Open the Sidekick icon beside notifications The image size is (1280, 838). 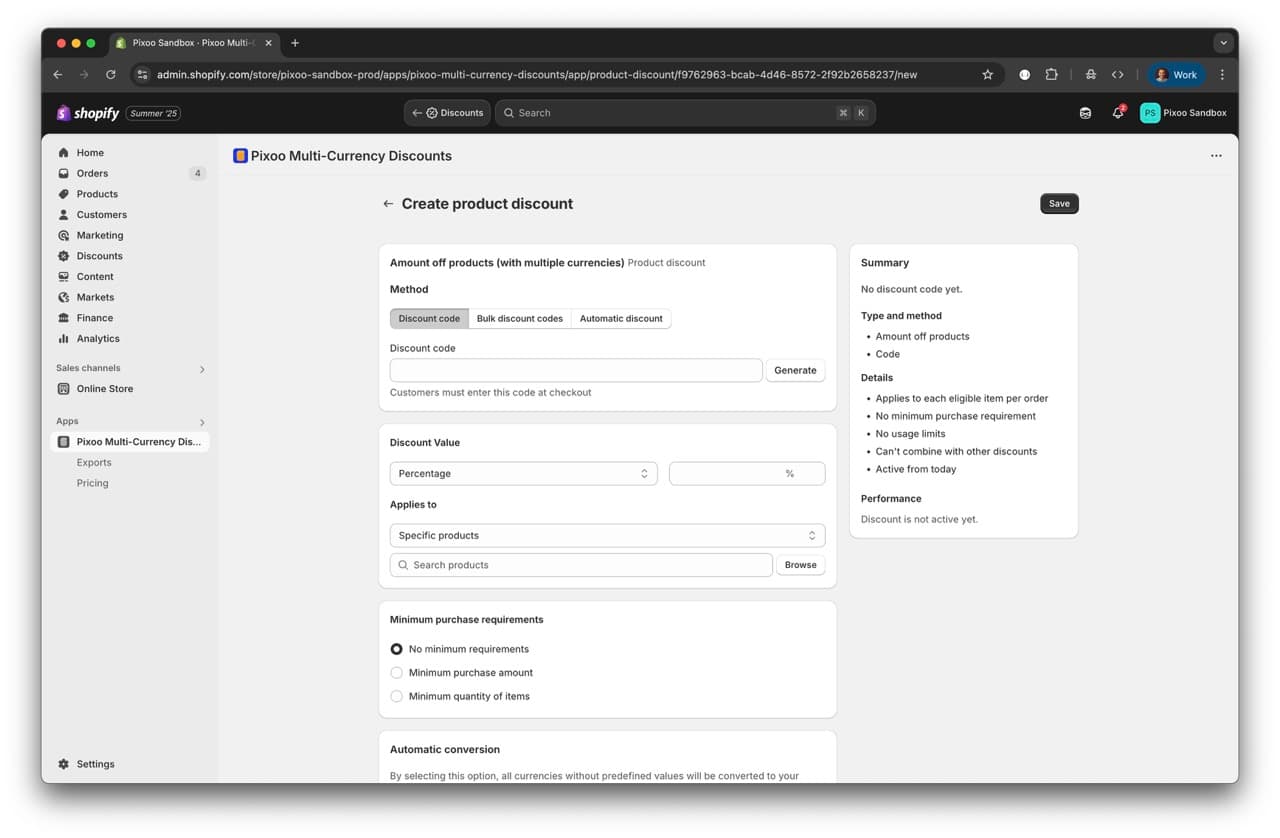(x=1085, y=113)
